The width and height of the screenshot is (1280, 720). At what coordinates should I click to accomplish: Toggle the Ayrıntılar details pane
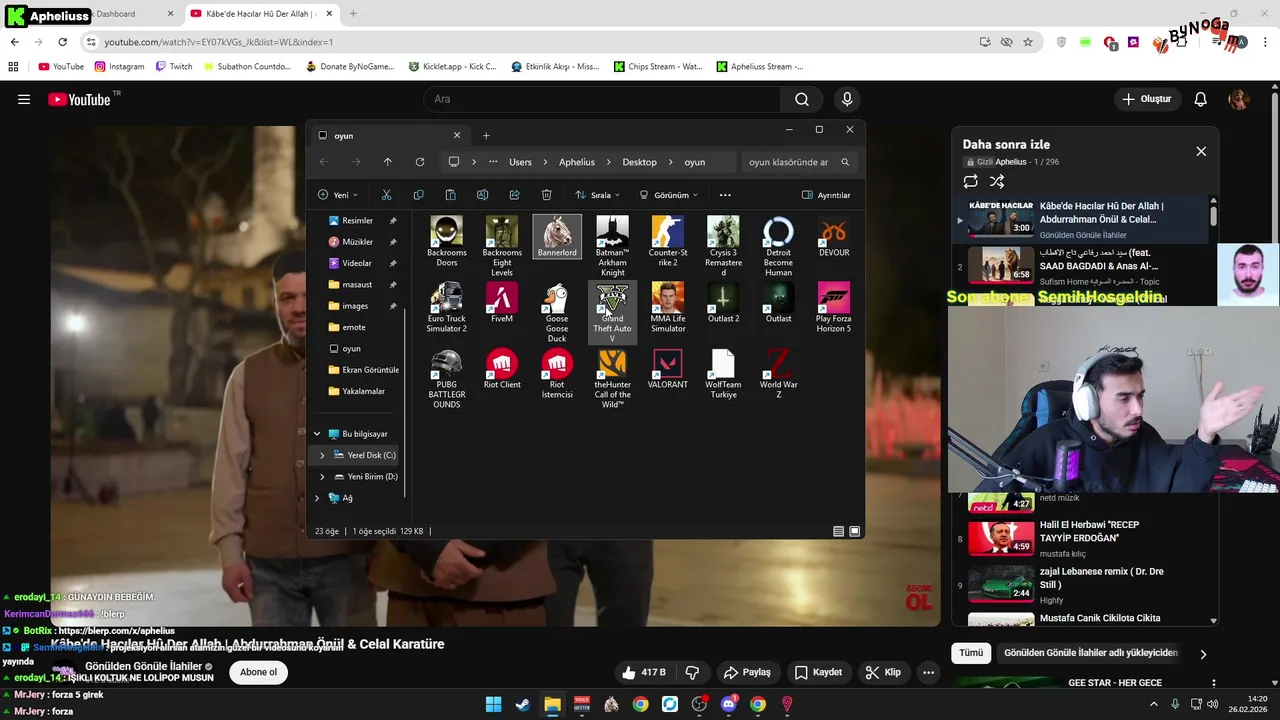tap(826, 195)
